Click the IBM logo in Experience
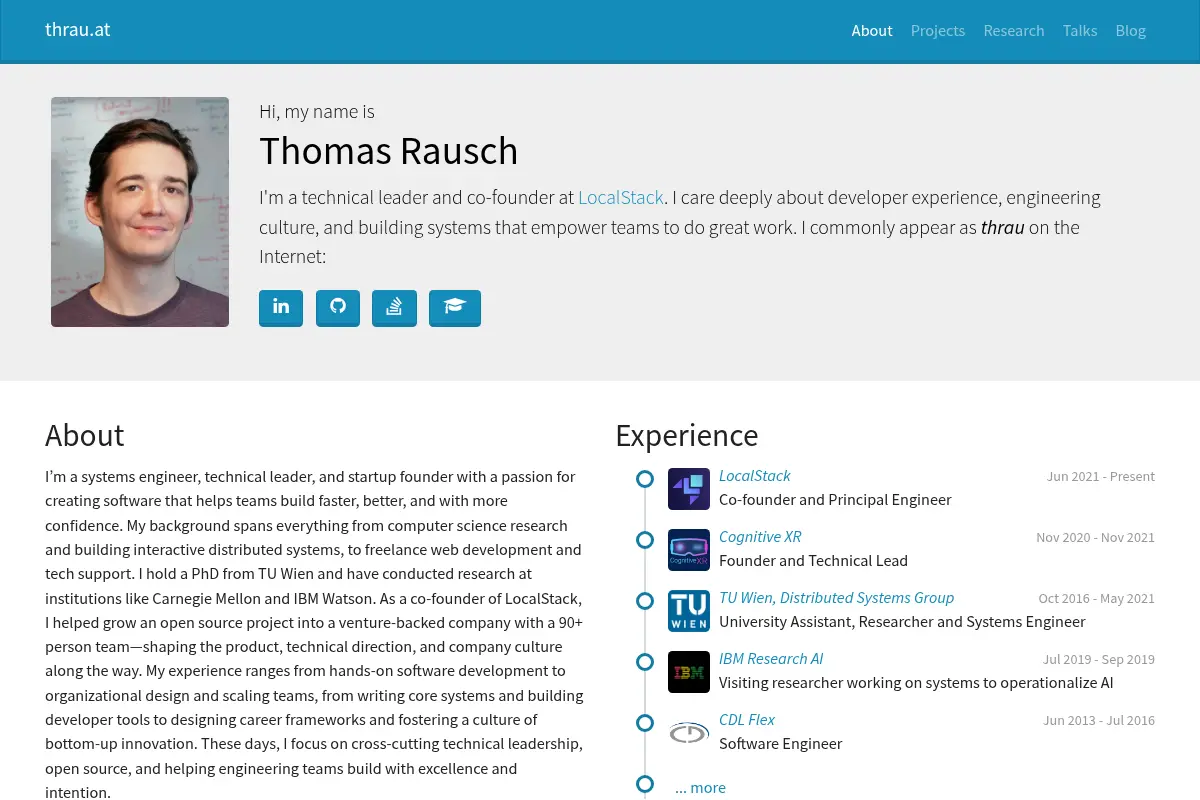The image size is (1200, 800). 689,672
